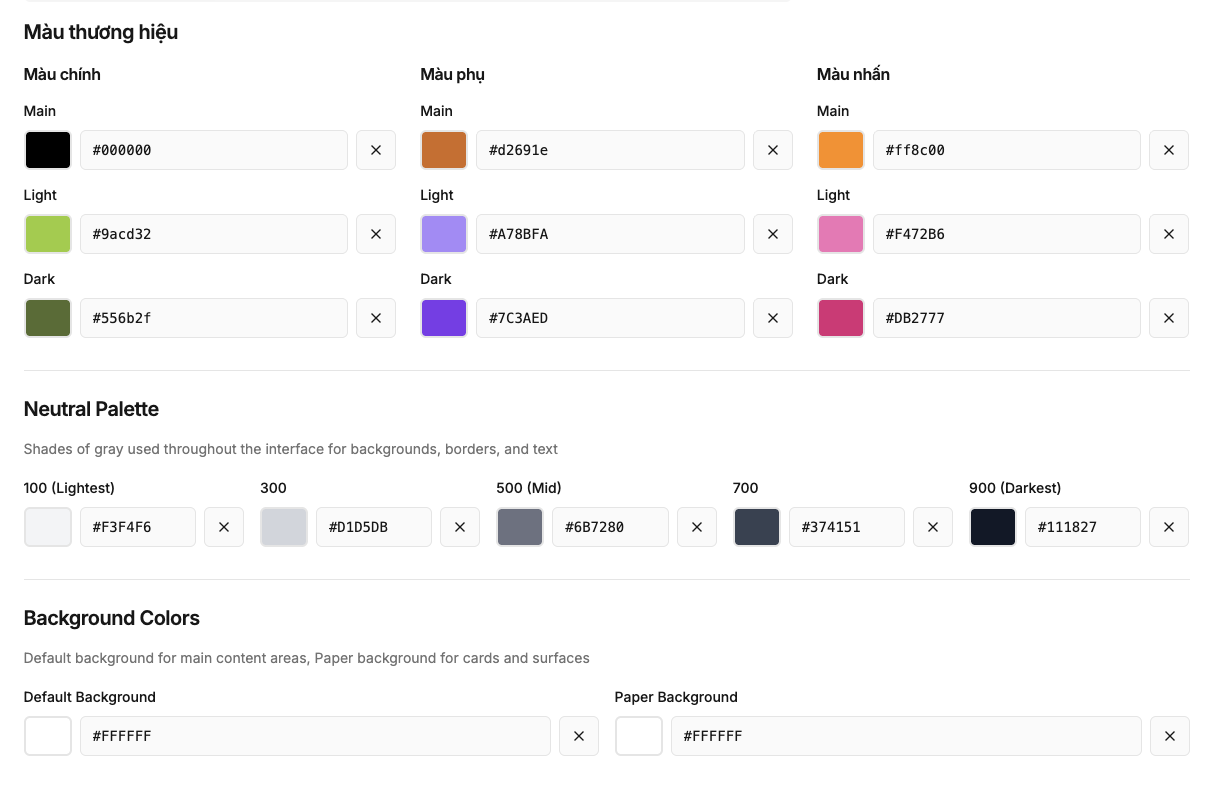Click the #F472B6 hex input field
1214x787 pixels.
tap(1005, 234)
